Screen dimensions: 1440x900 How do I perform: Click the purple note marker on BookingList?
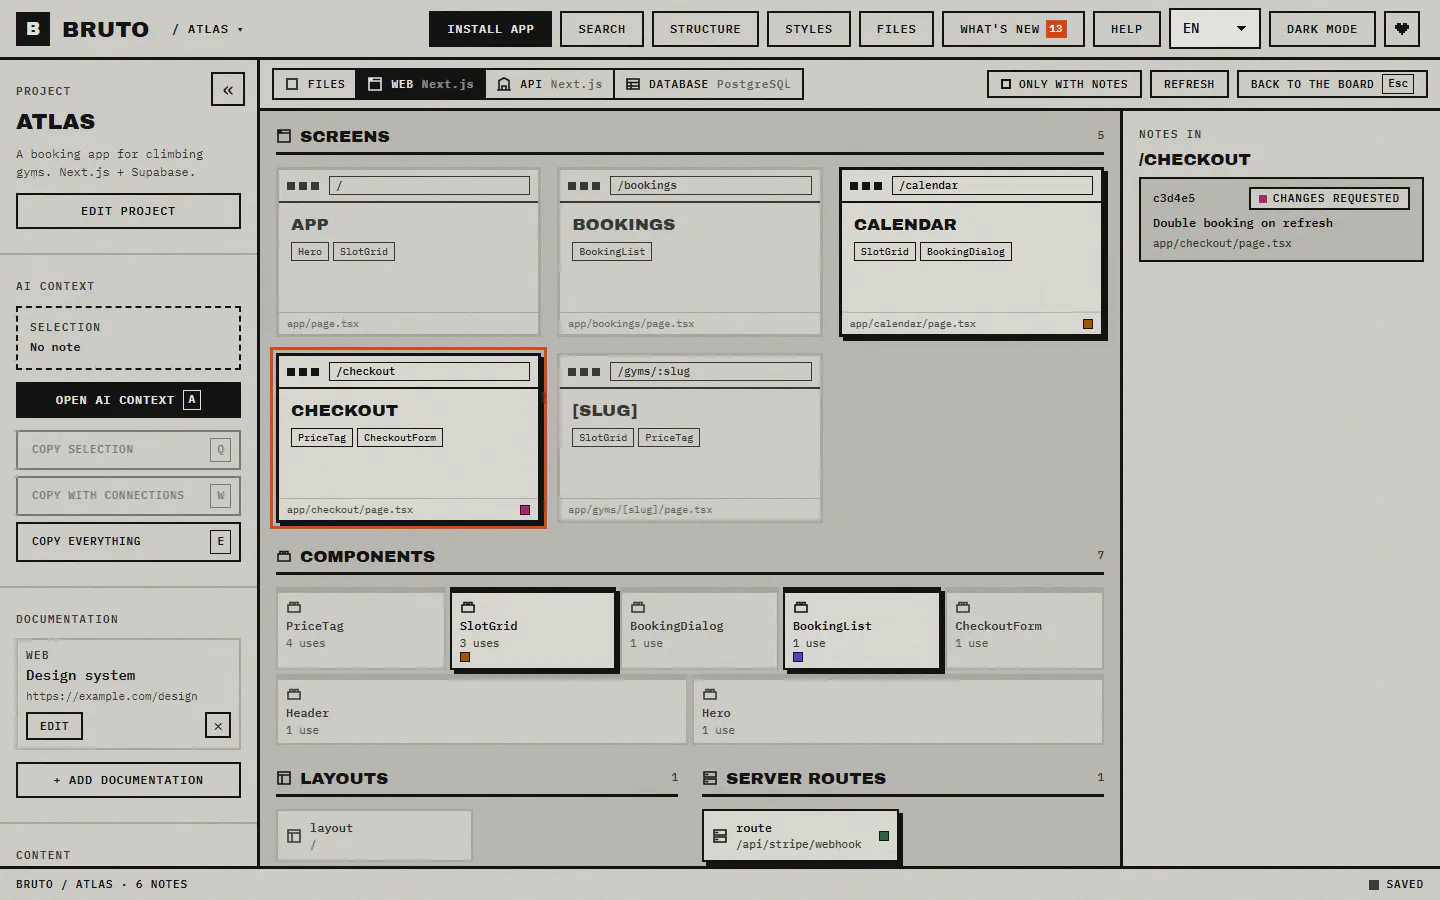tap(798, 657)
